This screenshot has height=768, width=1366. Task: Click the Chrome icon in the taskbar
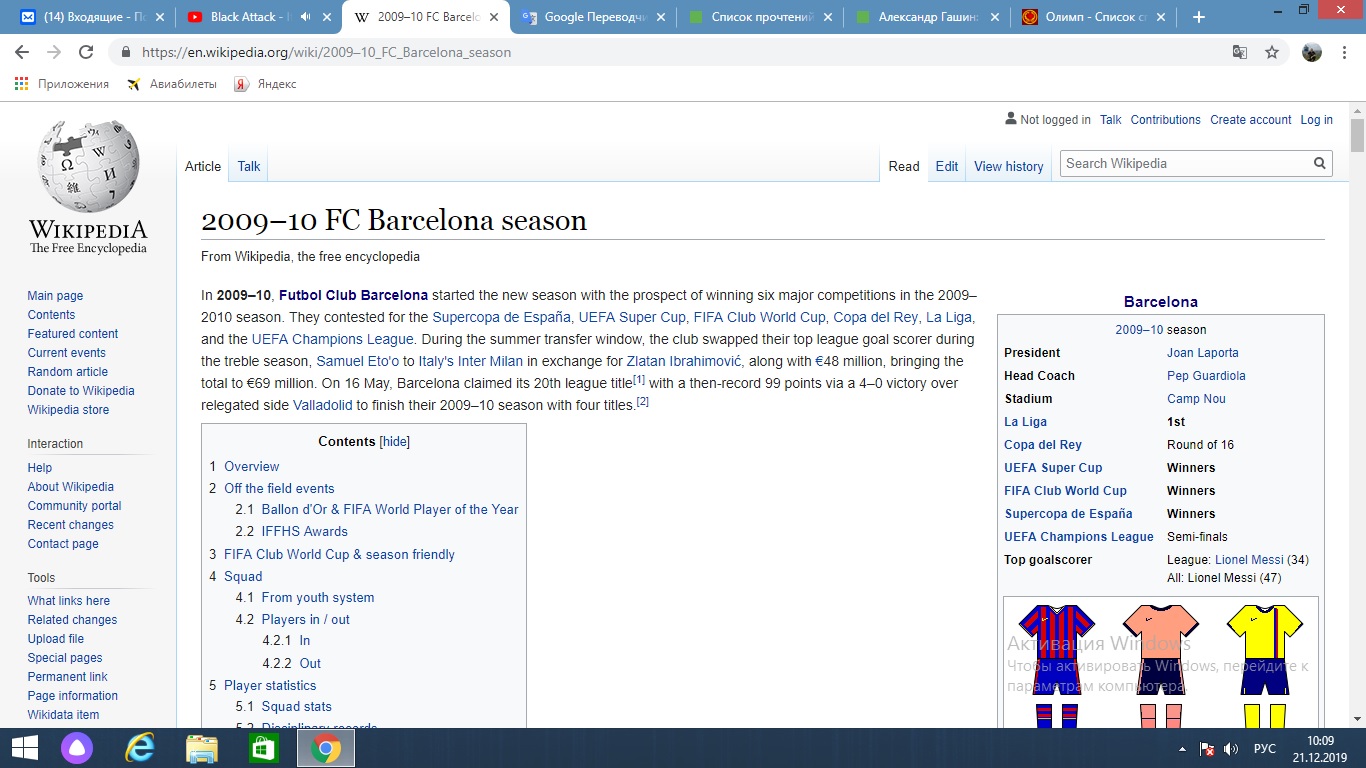click(326, 748)
